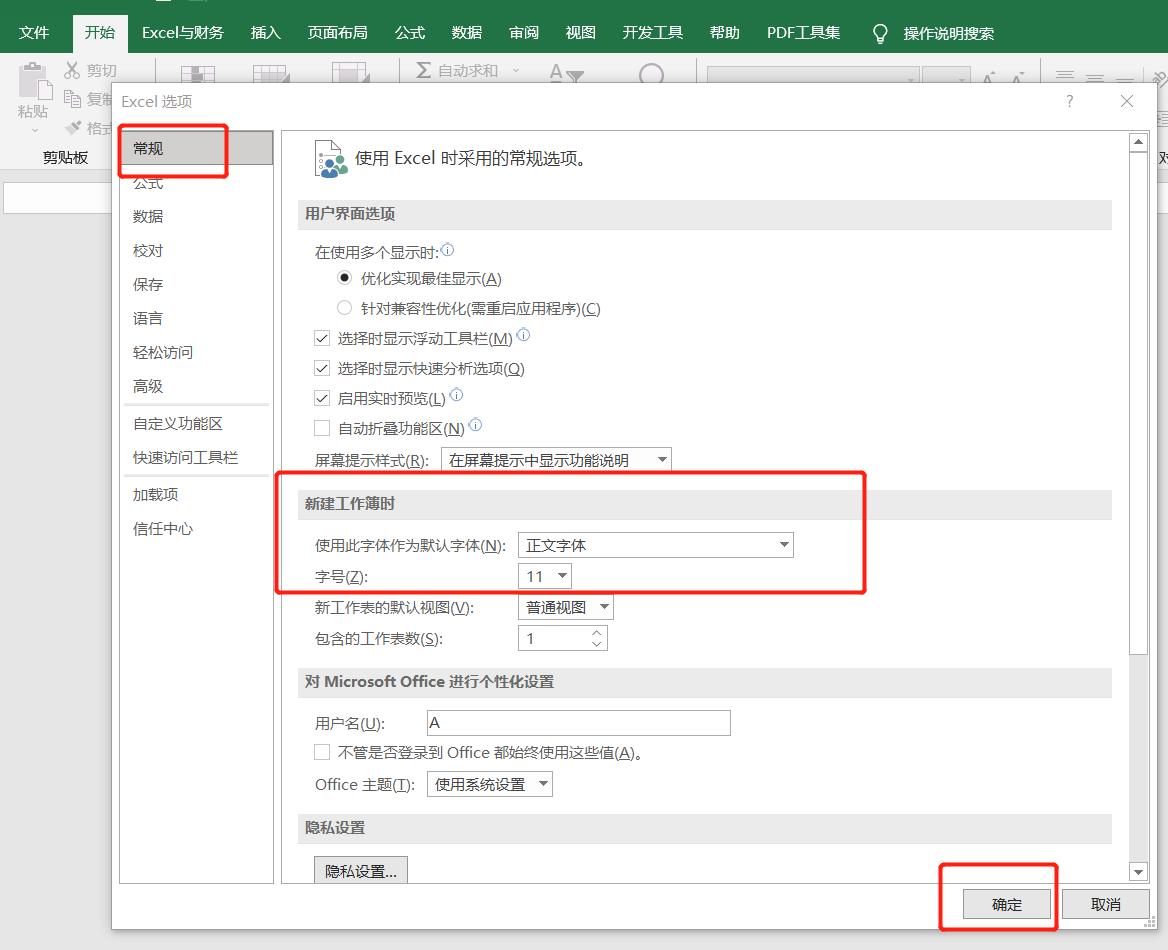This screenshot has height=950, width=1168.
Task: Uncheck 选择时显示浮动工具栏
Action: pos(321,338)
